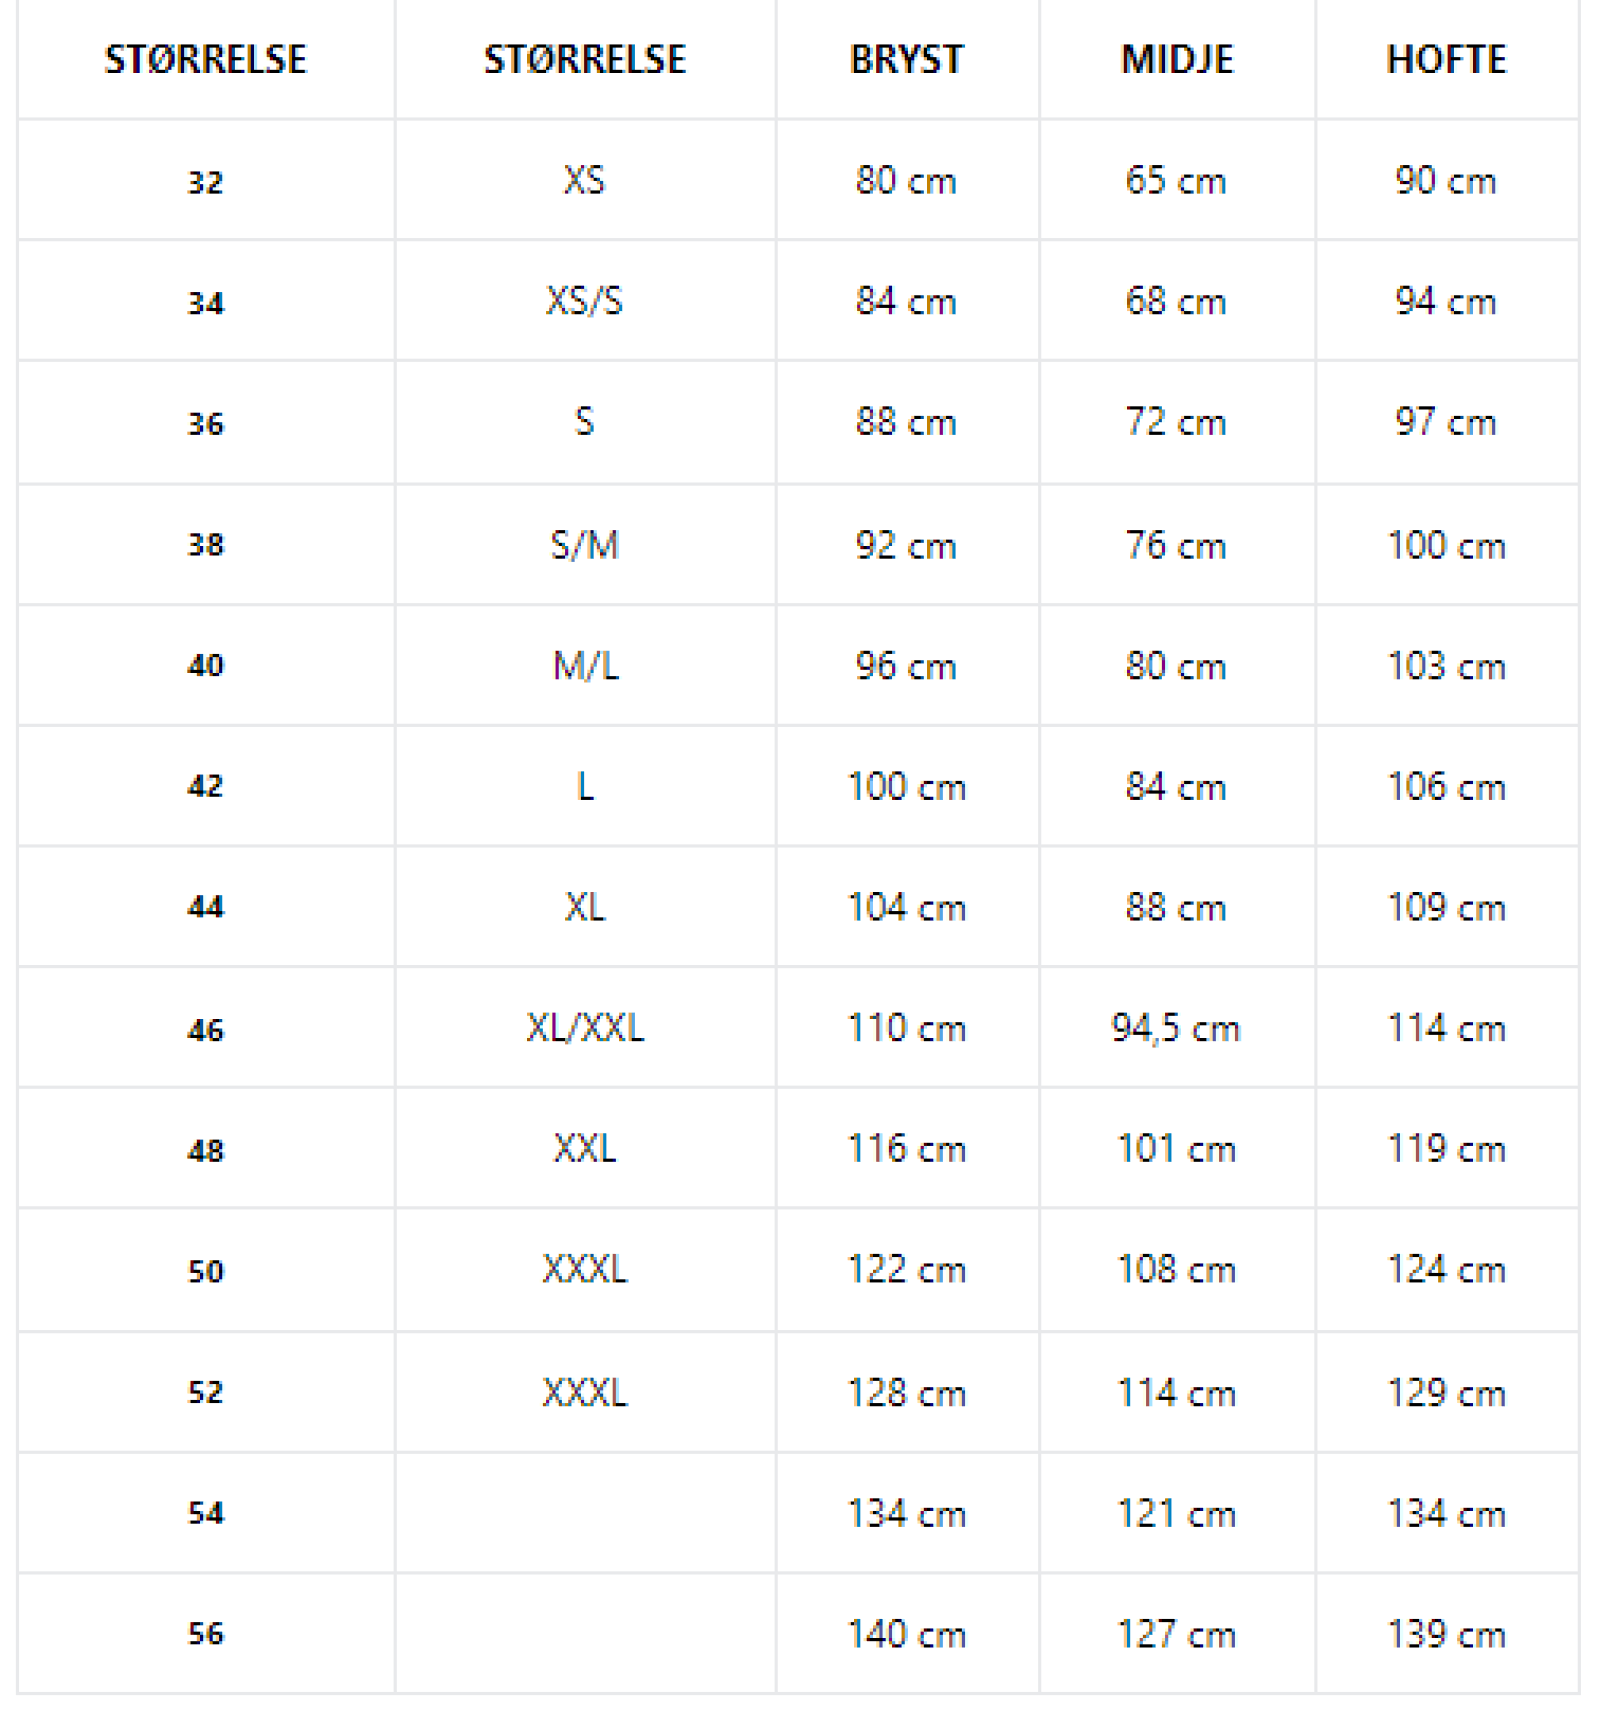Click the XS/S size cell
The width and height of the screenshot is (1600, 1711).
584,301
